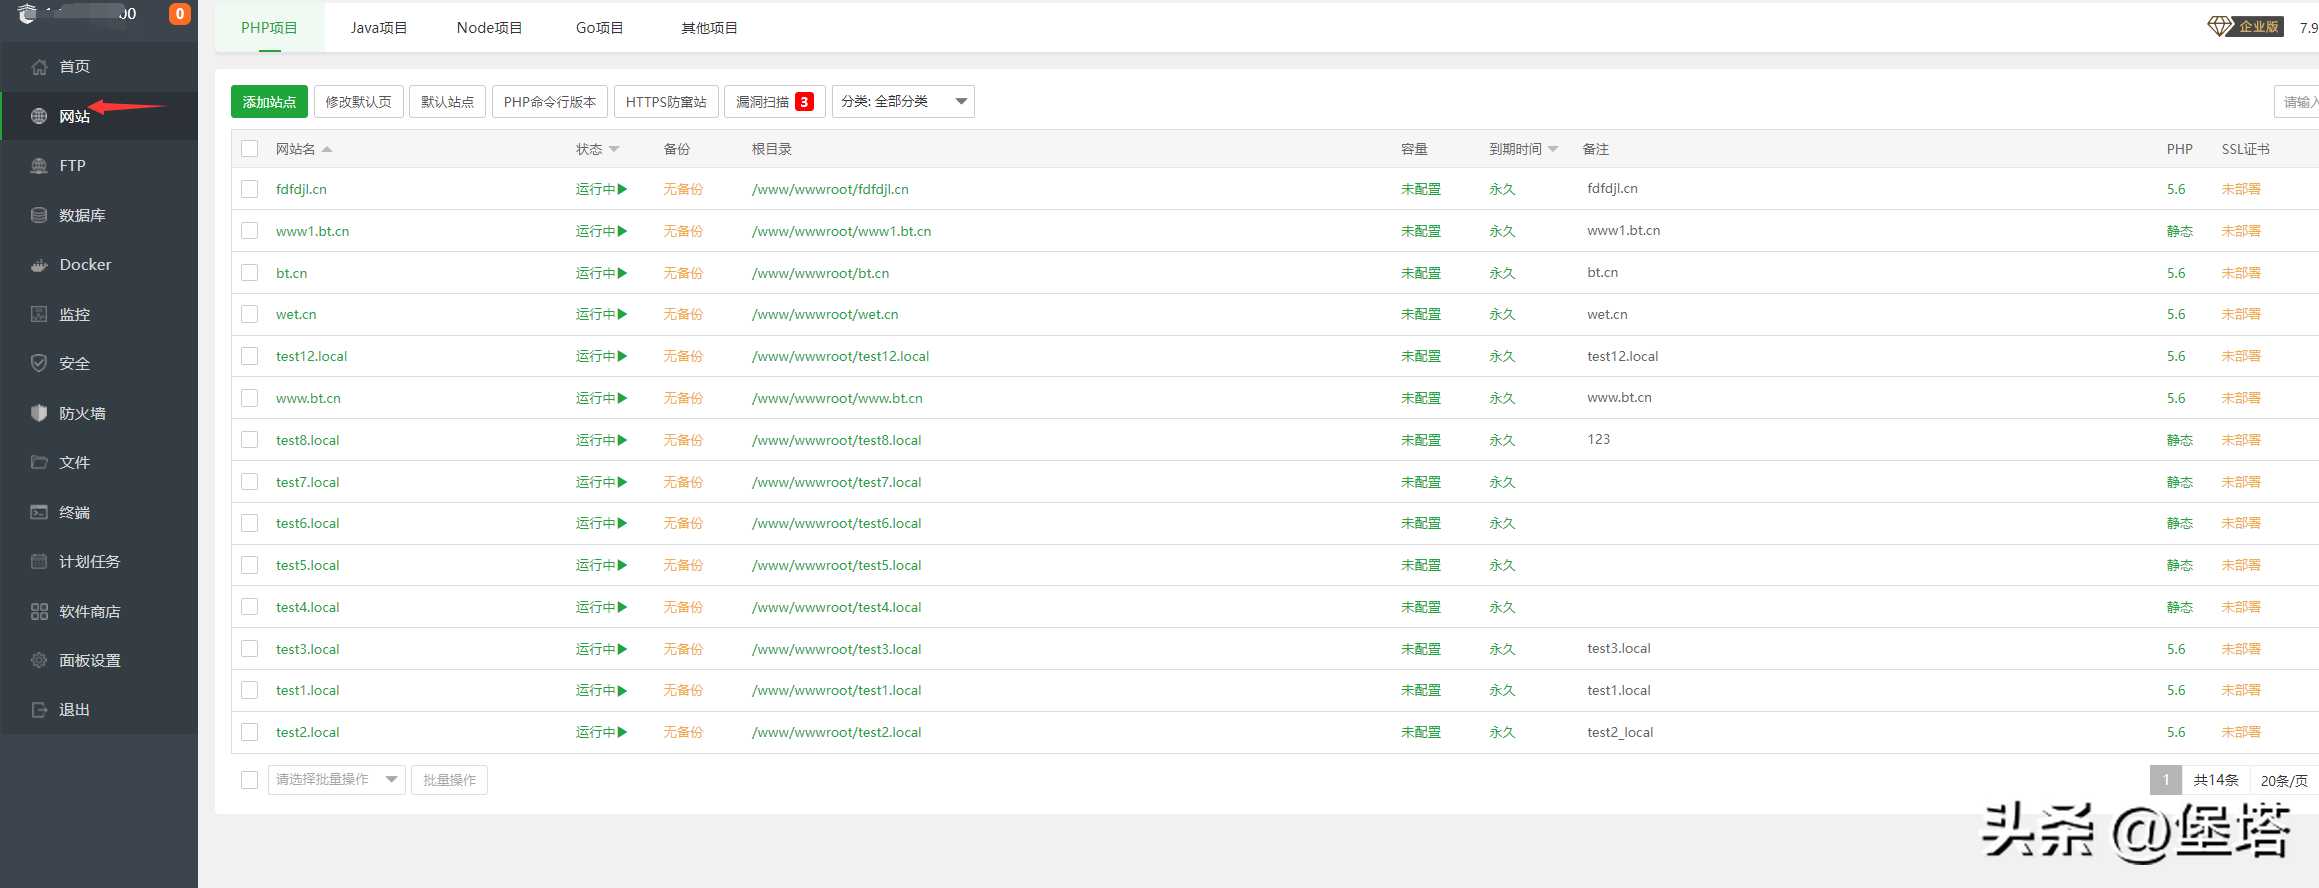Click the test2_local remark text
This screenshot has height=888, width=2319.
1620,732
